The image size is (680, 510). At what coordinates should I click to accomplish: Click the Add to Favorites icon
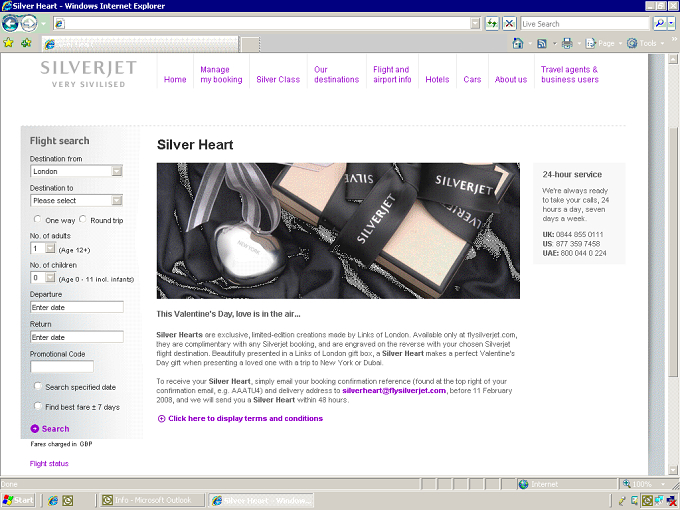26,43
